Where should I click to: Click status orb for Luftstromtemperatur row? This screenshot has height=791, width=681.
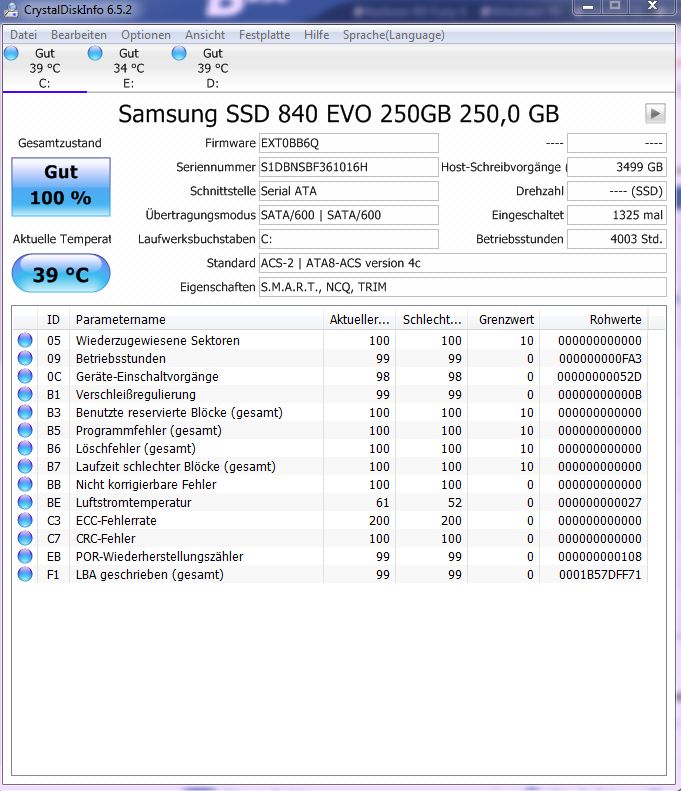pos(25,503)
